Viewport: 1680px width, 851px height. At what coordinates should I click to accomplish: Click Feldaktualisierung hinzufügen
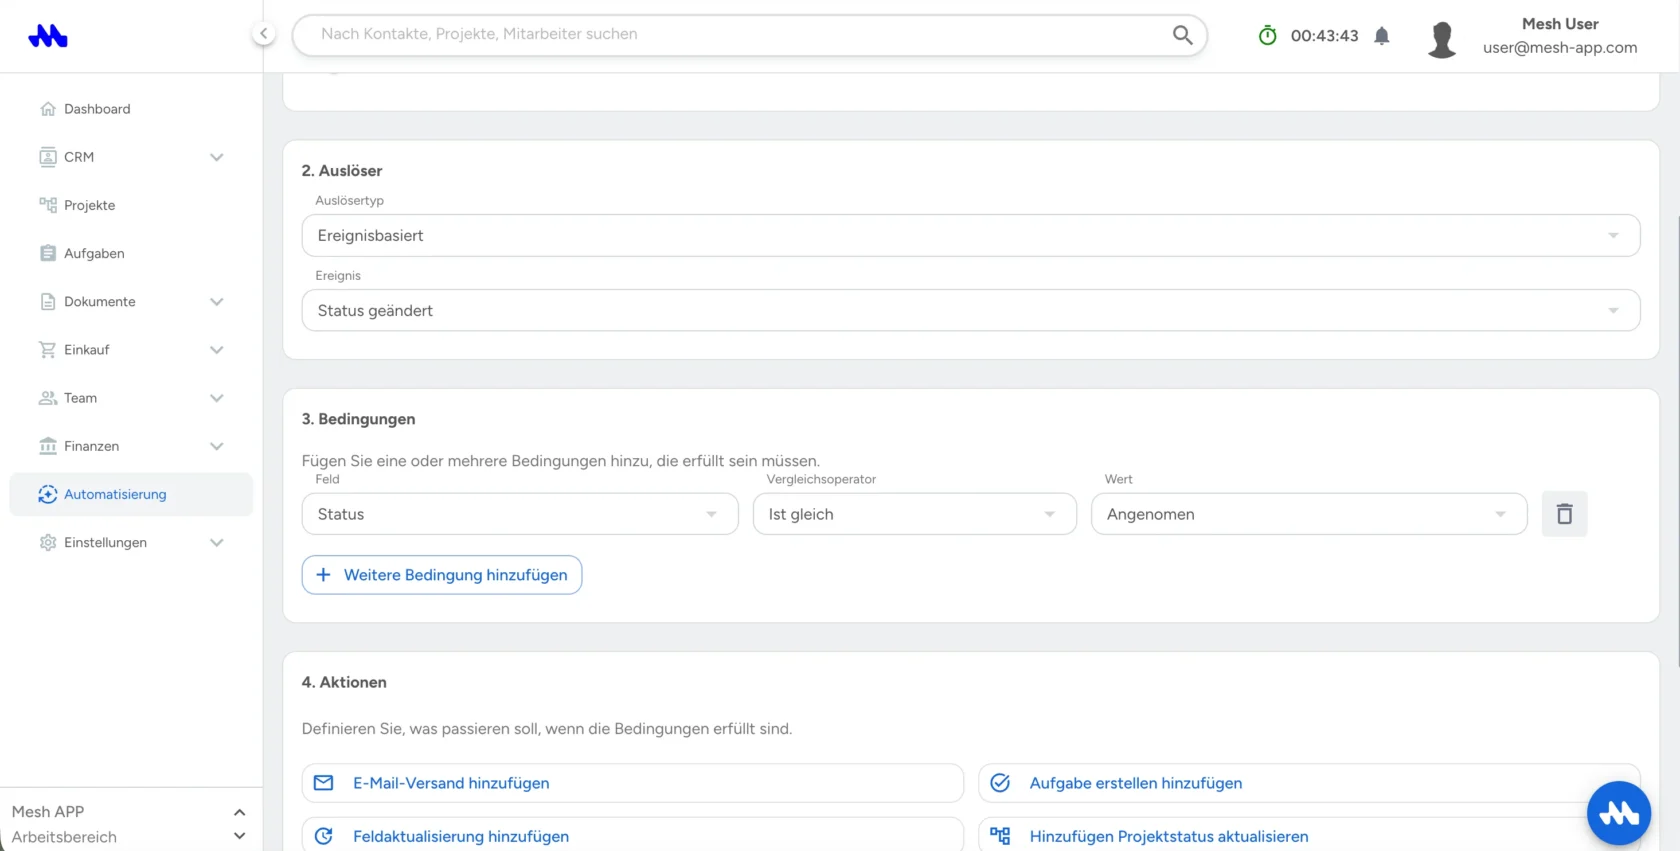pyautogui.click(x=632, y=836)
